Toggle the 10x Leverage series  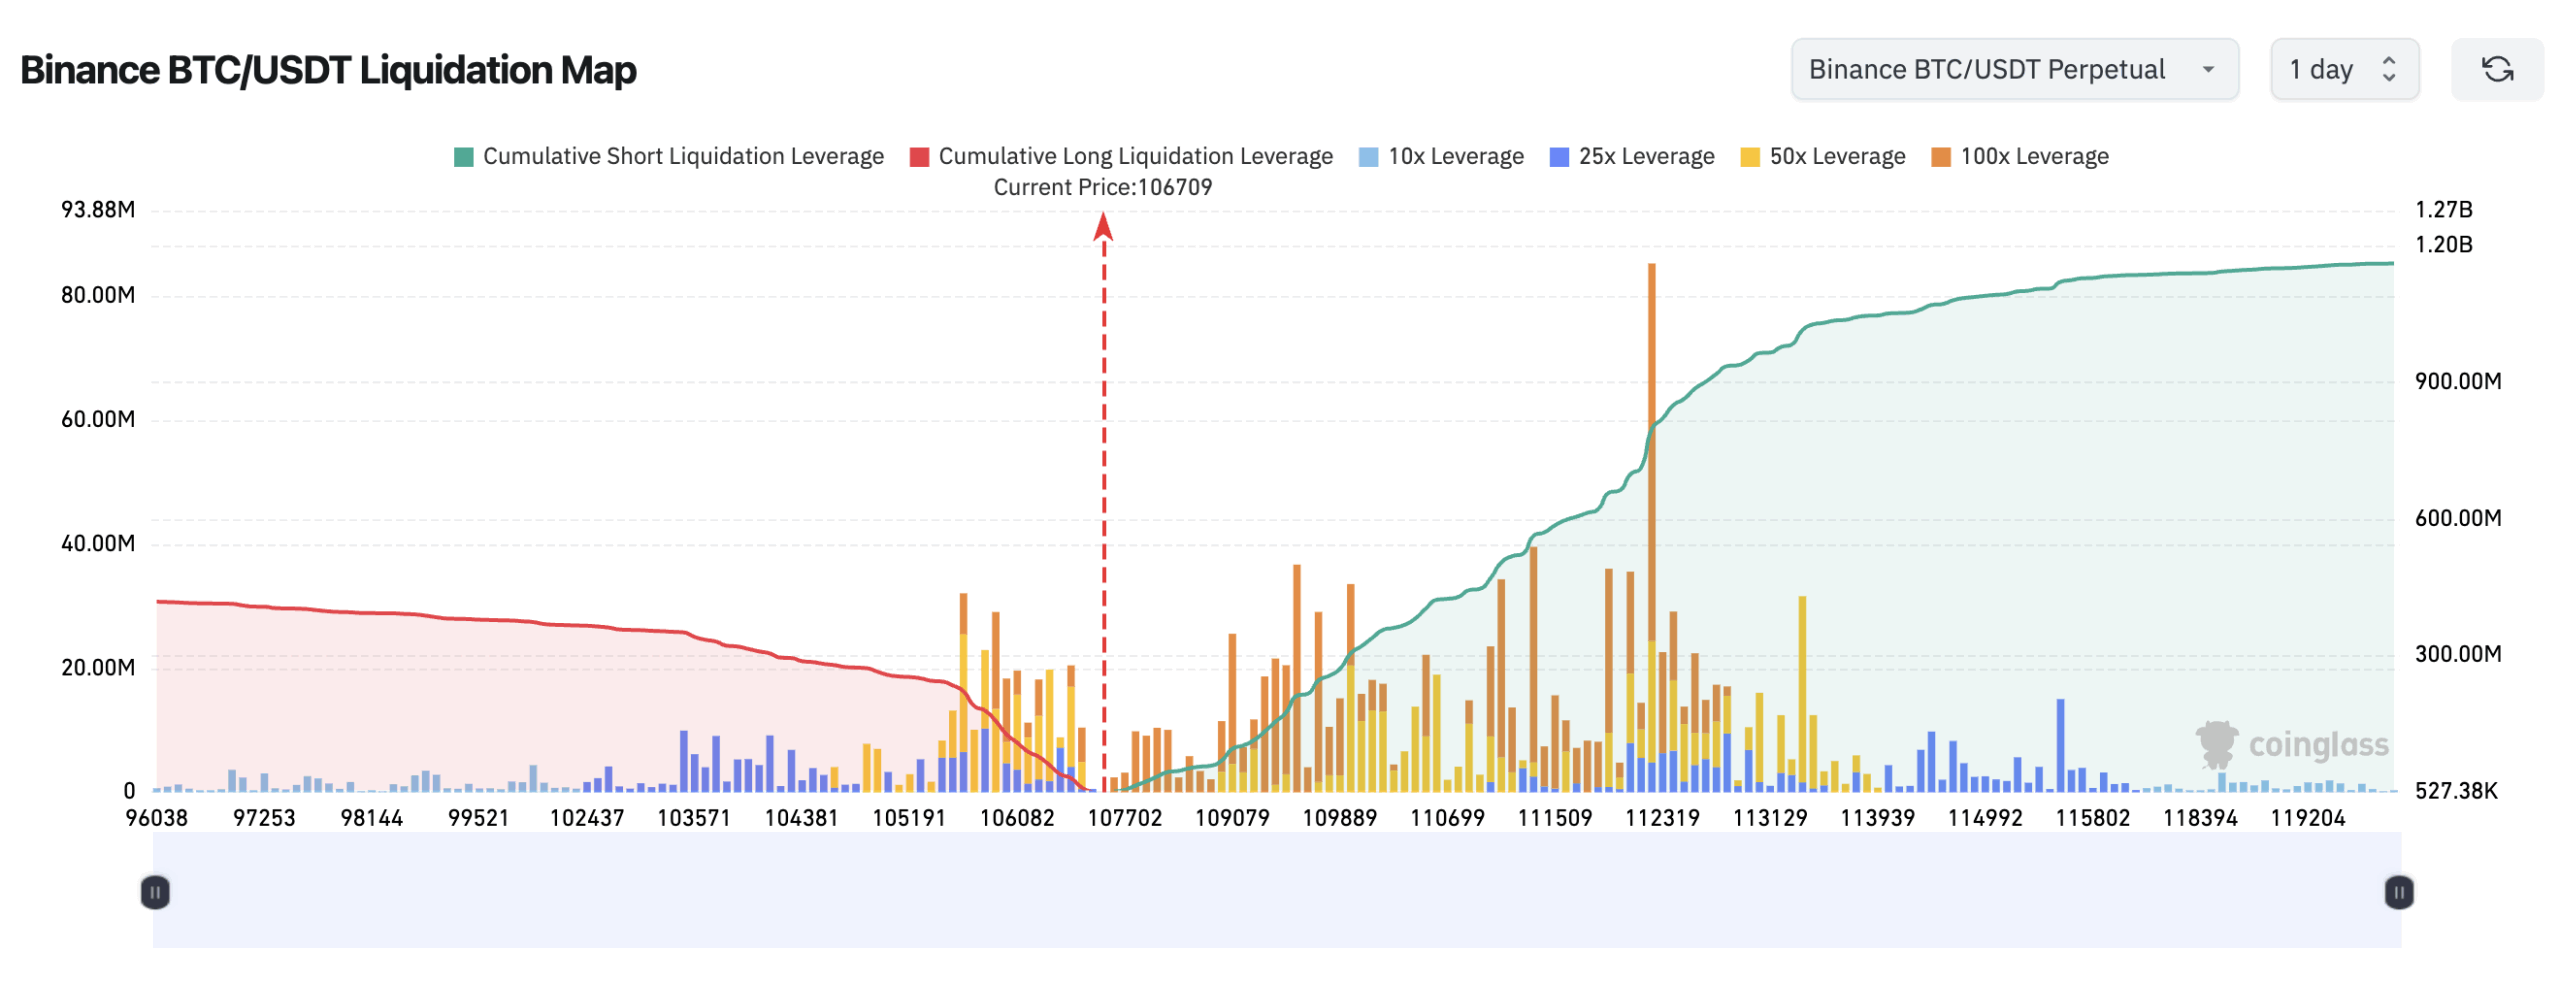(1454, 156)
